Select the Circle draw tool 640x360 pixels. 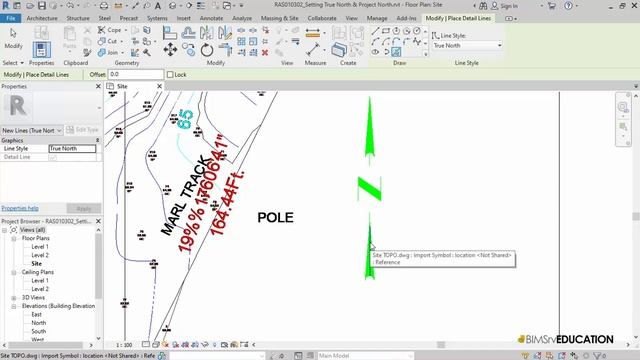416,31
